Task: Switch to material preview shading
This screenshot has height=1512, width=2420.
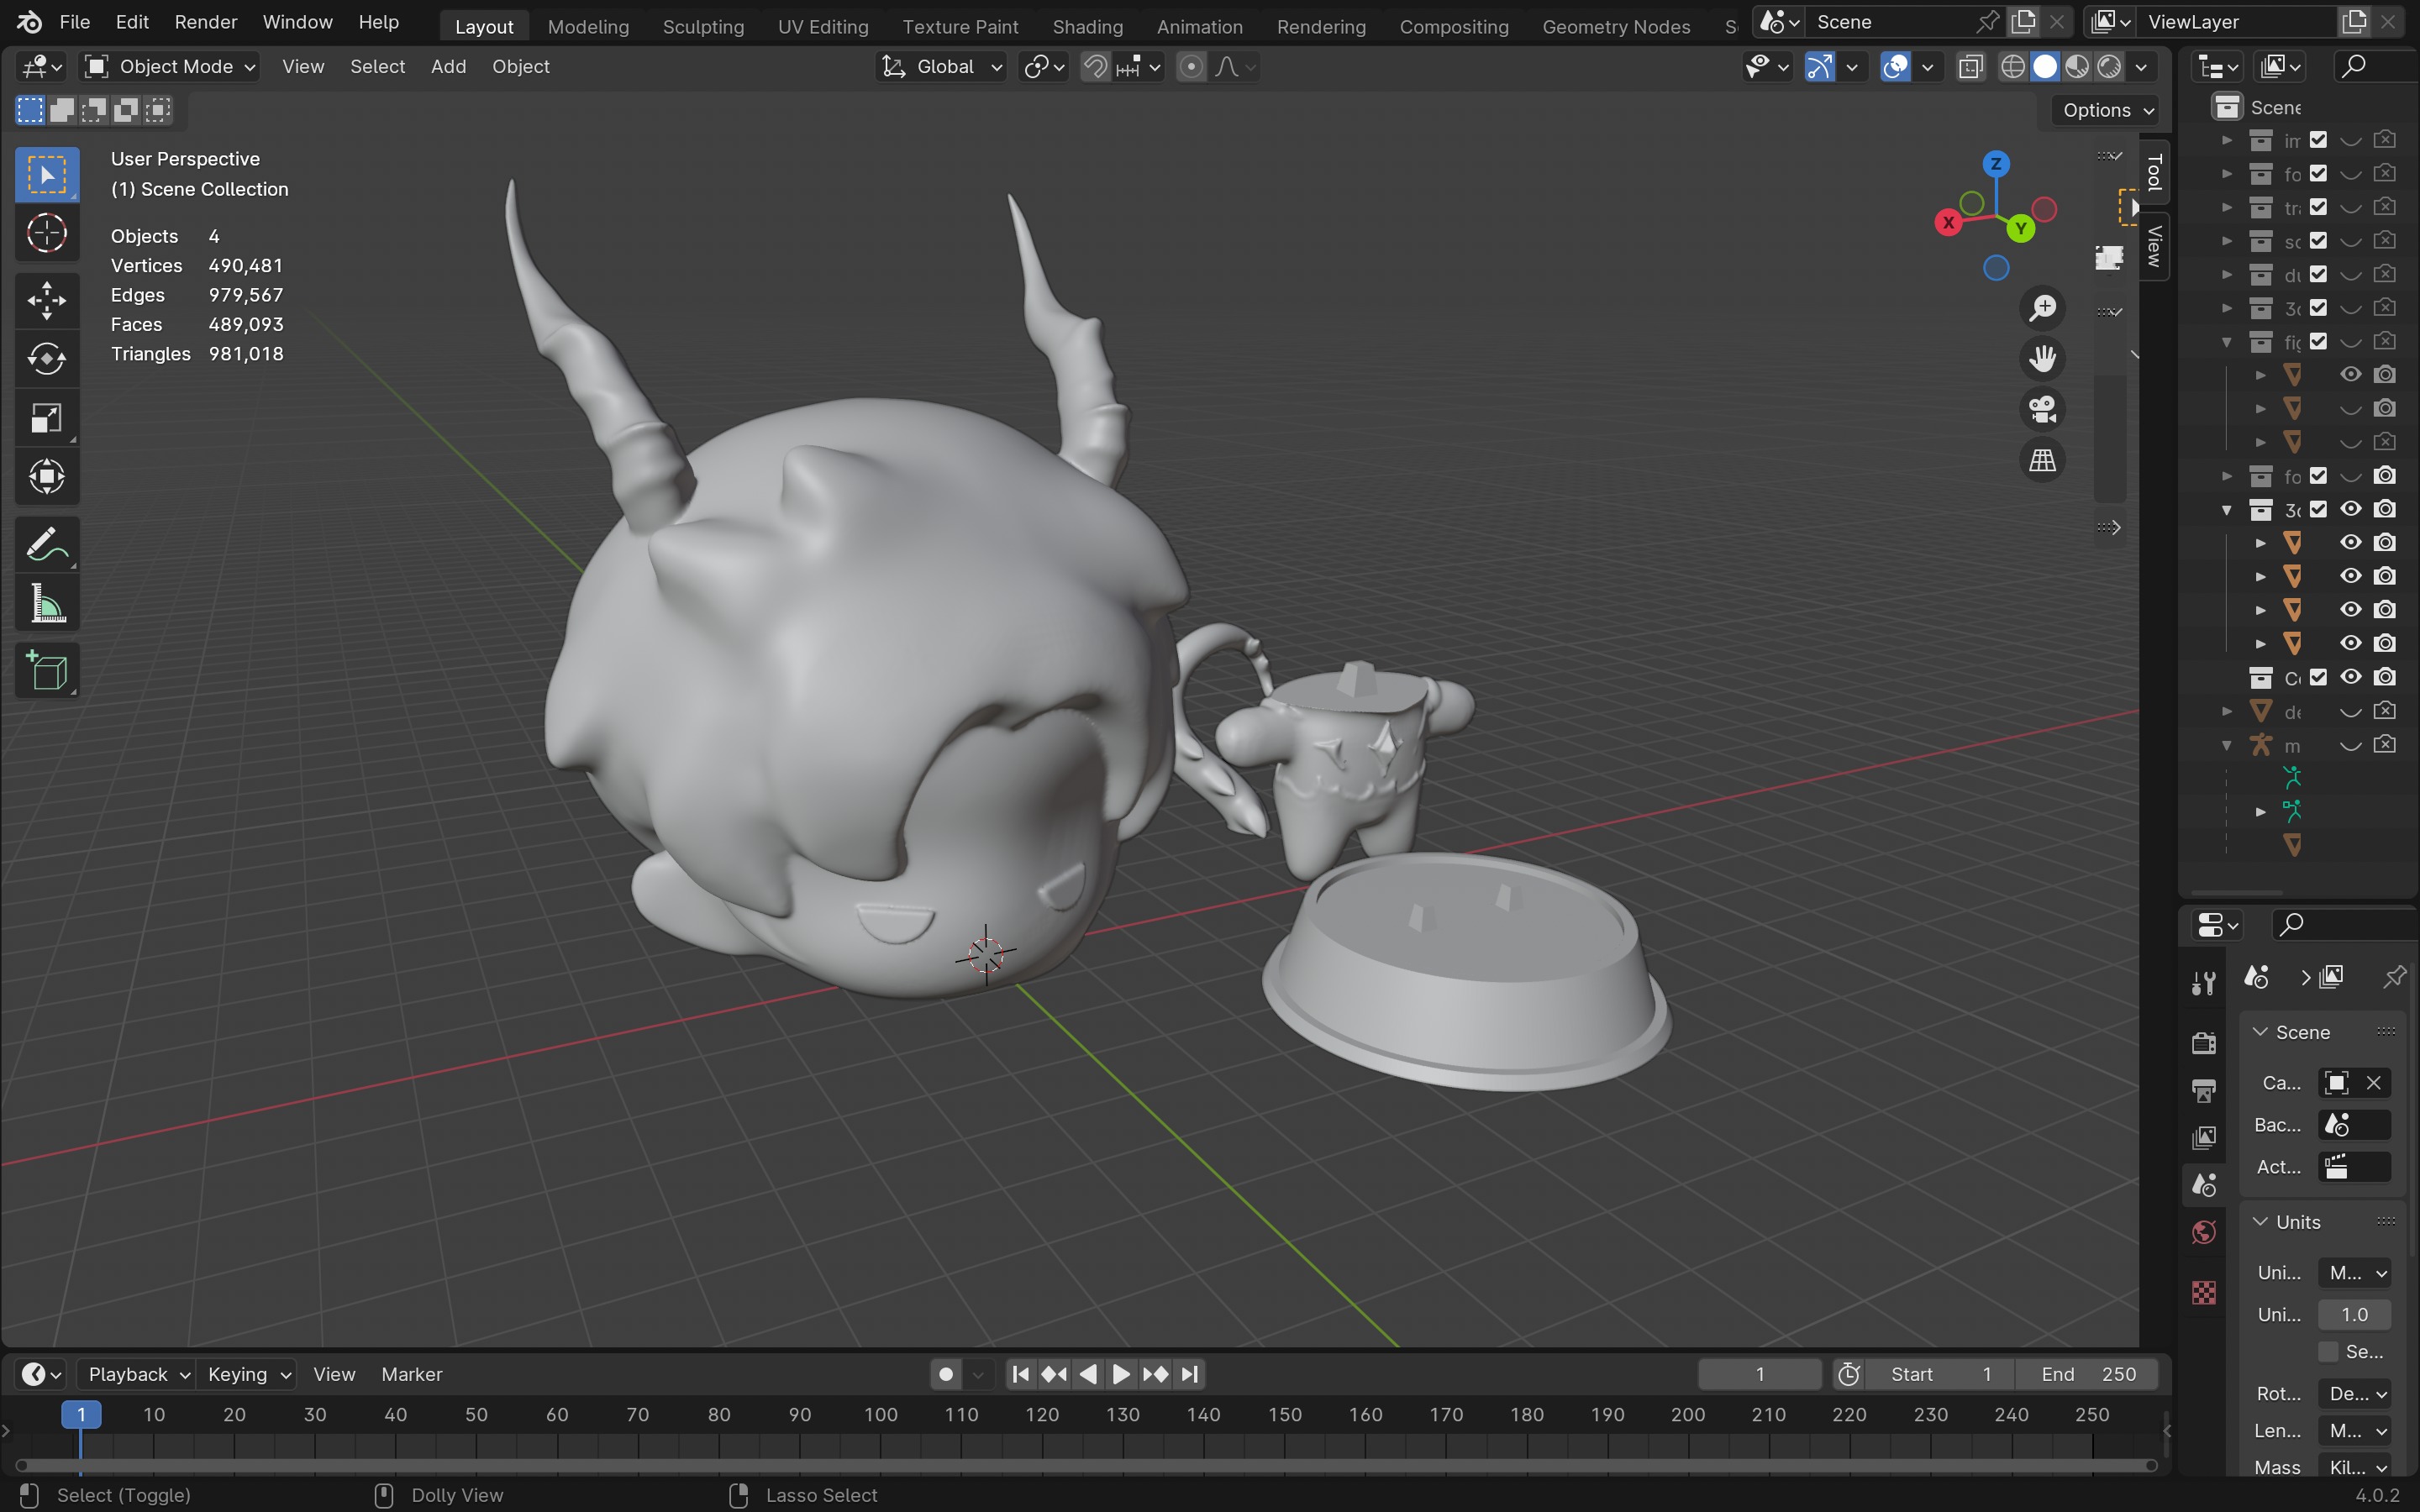Action: pyautogui.click(x=2077, y=67)
